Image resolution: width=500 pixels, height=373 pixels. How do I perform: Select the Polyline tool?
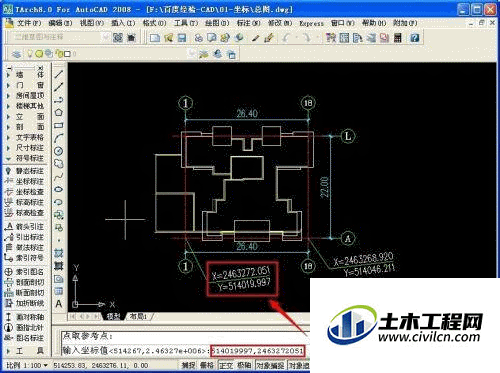59,100
